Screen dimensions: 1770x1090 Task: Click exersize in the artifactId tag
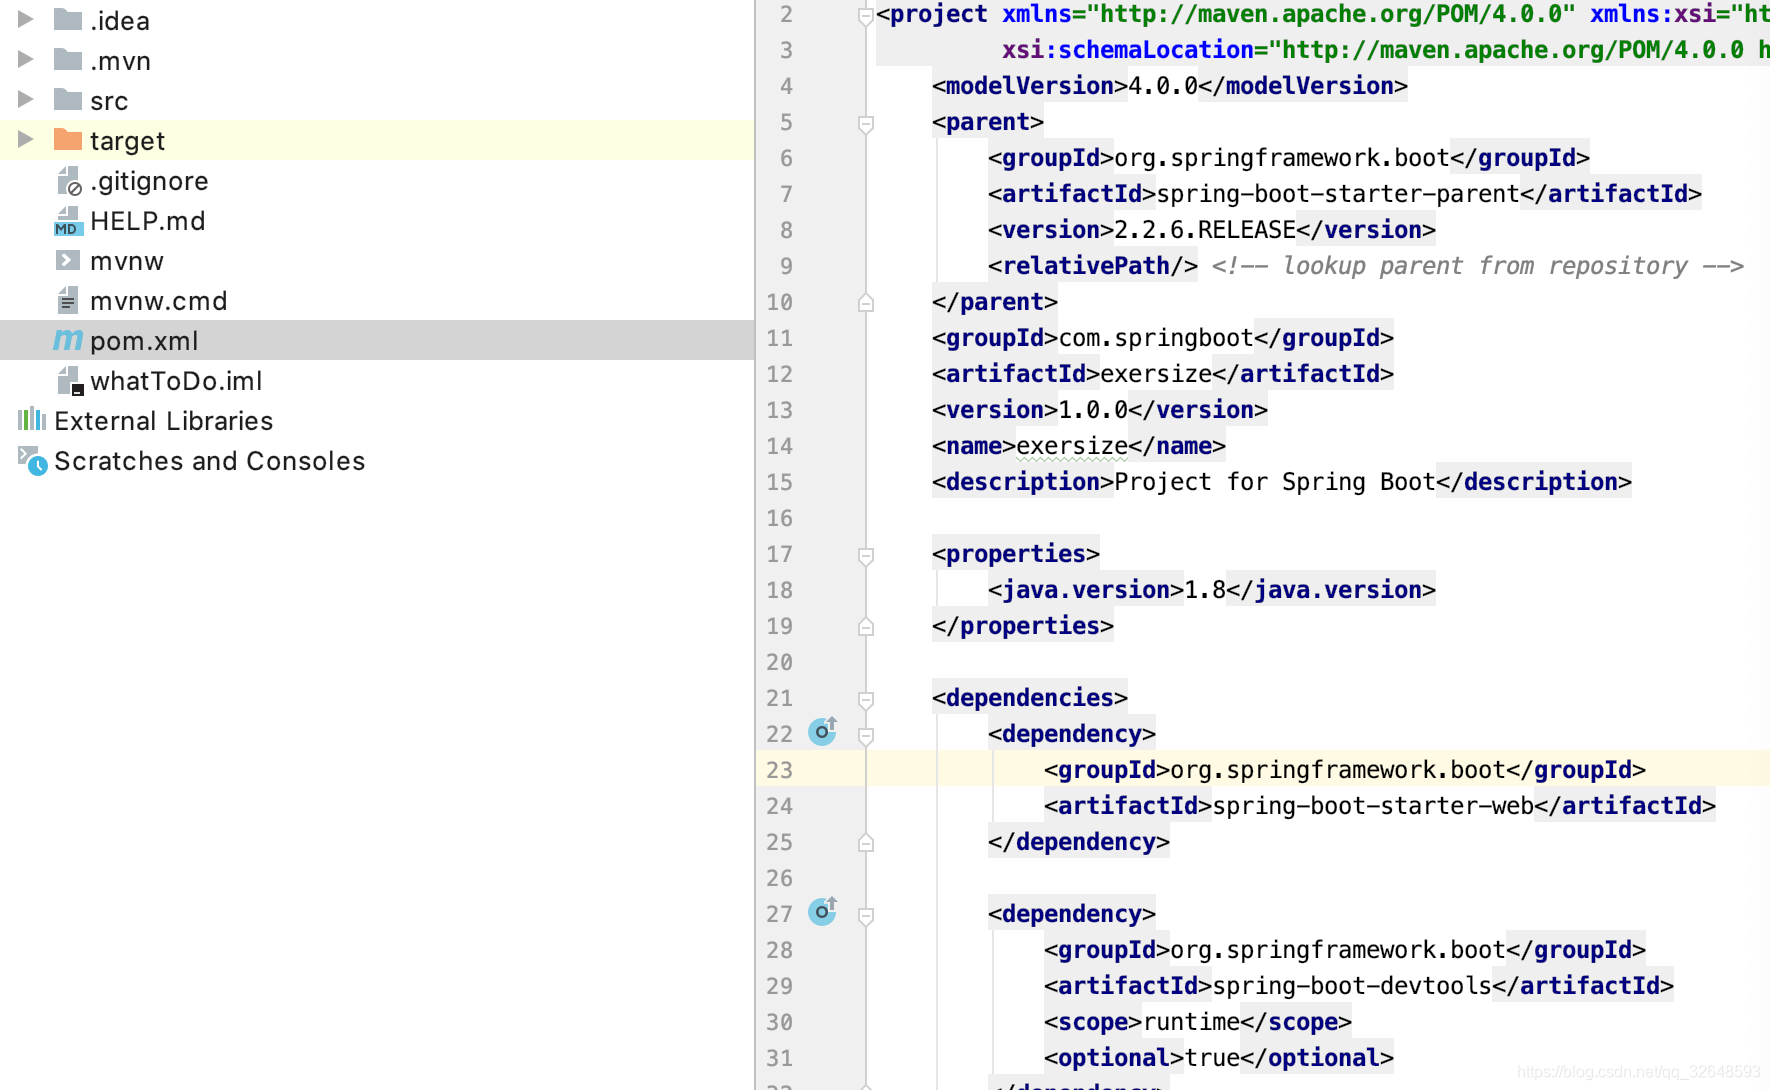point(1156,374)
